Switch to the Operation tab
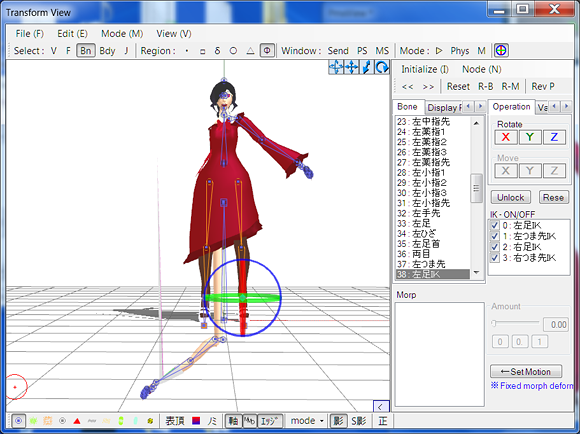 click(x=511, y=107)
